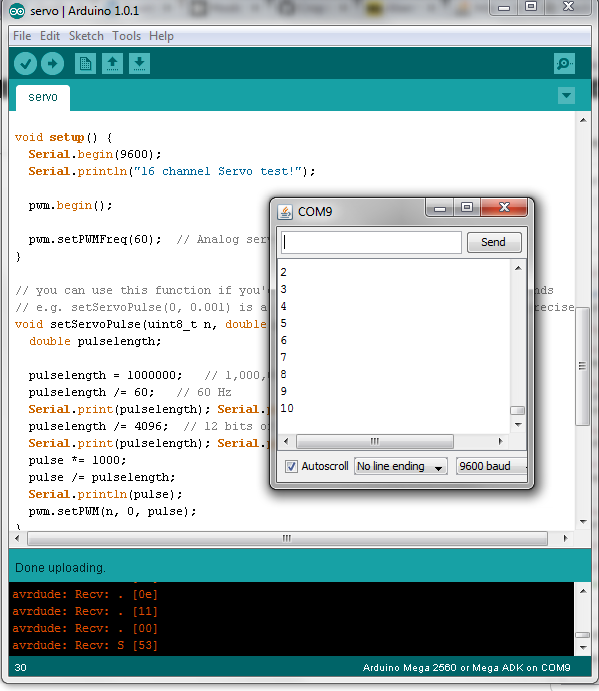Open the Edit menu
The height and width of the screenshot is (691, 599).
(50, 36)
